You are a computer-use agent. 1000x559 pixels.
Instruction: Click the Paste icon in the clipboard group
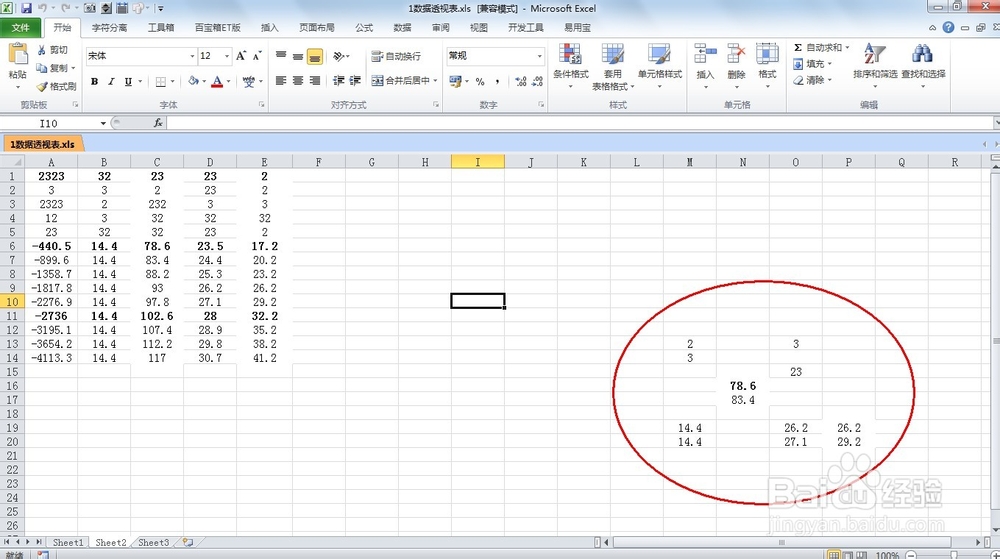tap(17, 55)
